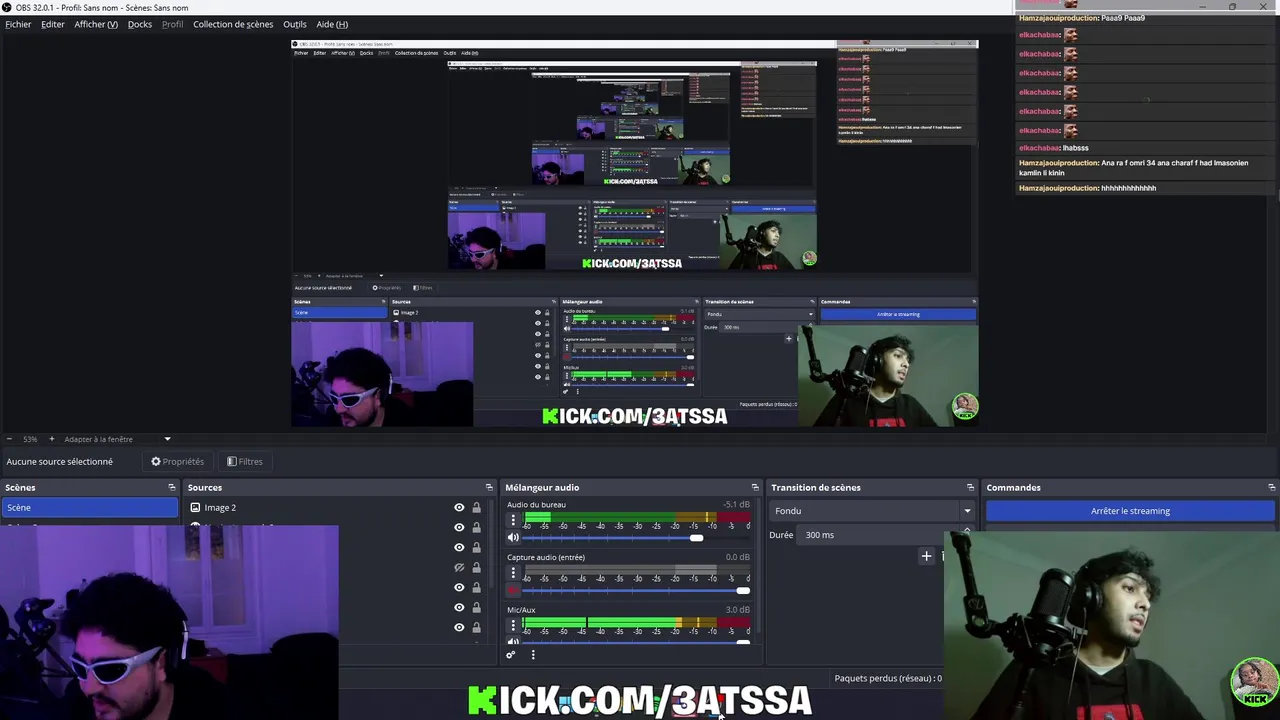The width and height of the screenshot is (1280, 720).
Task: Click the image icon beside Image 2
Action: [196, 508]
